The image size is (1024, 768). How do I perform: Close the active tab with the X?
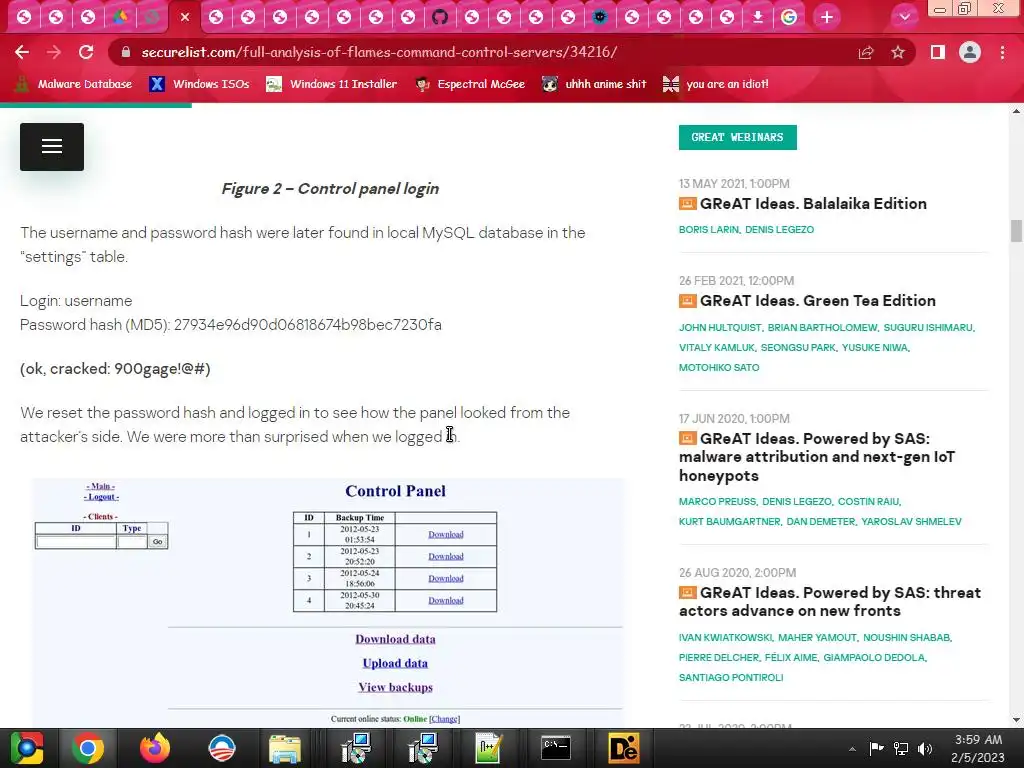pos(185,17)
